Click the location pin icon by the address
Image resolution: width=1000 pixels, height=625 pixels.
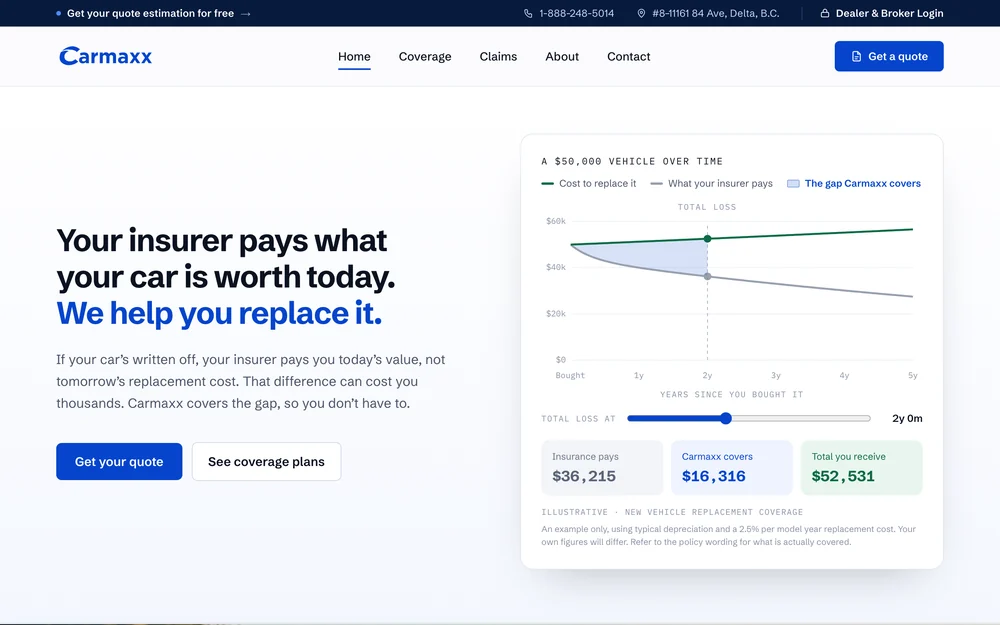coord(641,13)
